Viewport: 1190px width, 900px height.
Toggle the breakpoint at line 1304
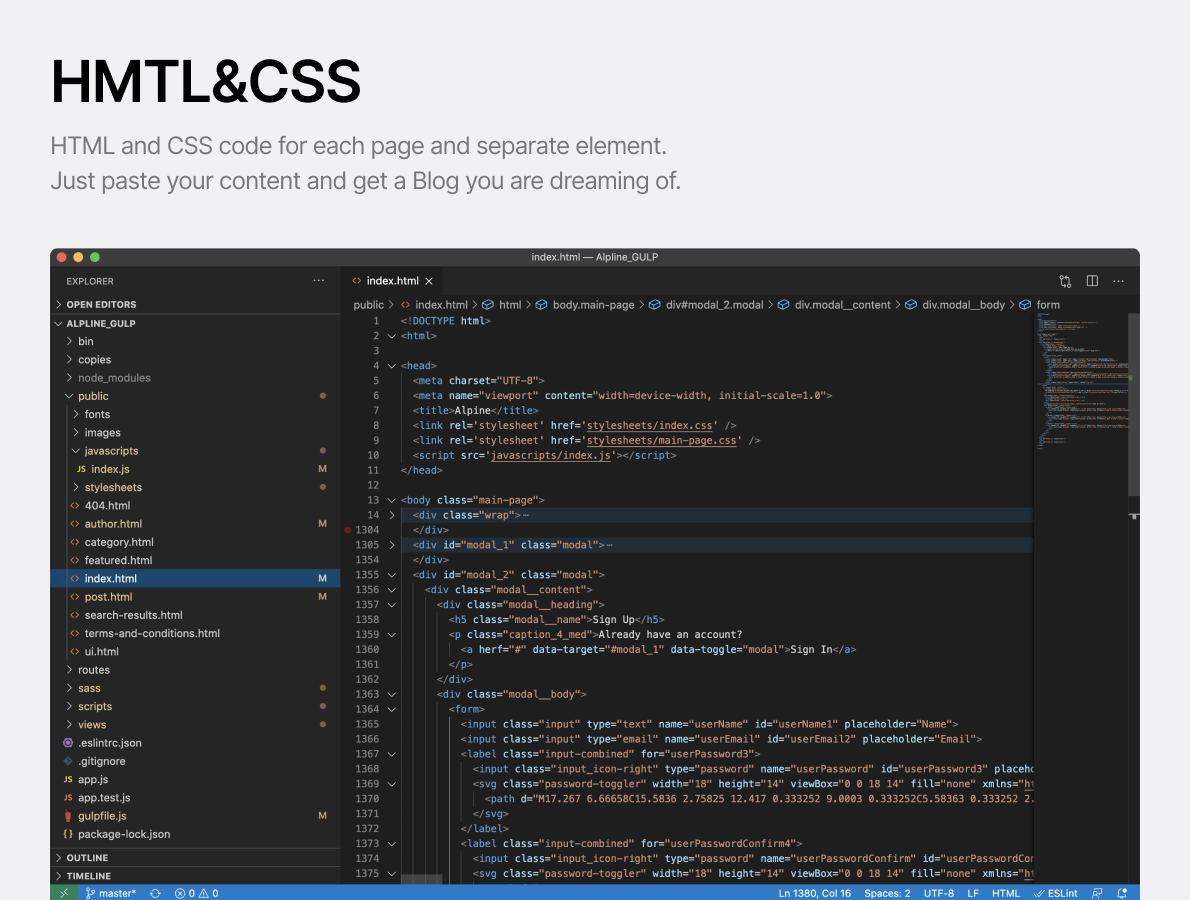(x=348, y=530)
